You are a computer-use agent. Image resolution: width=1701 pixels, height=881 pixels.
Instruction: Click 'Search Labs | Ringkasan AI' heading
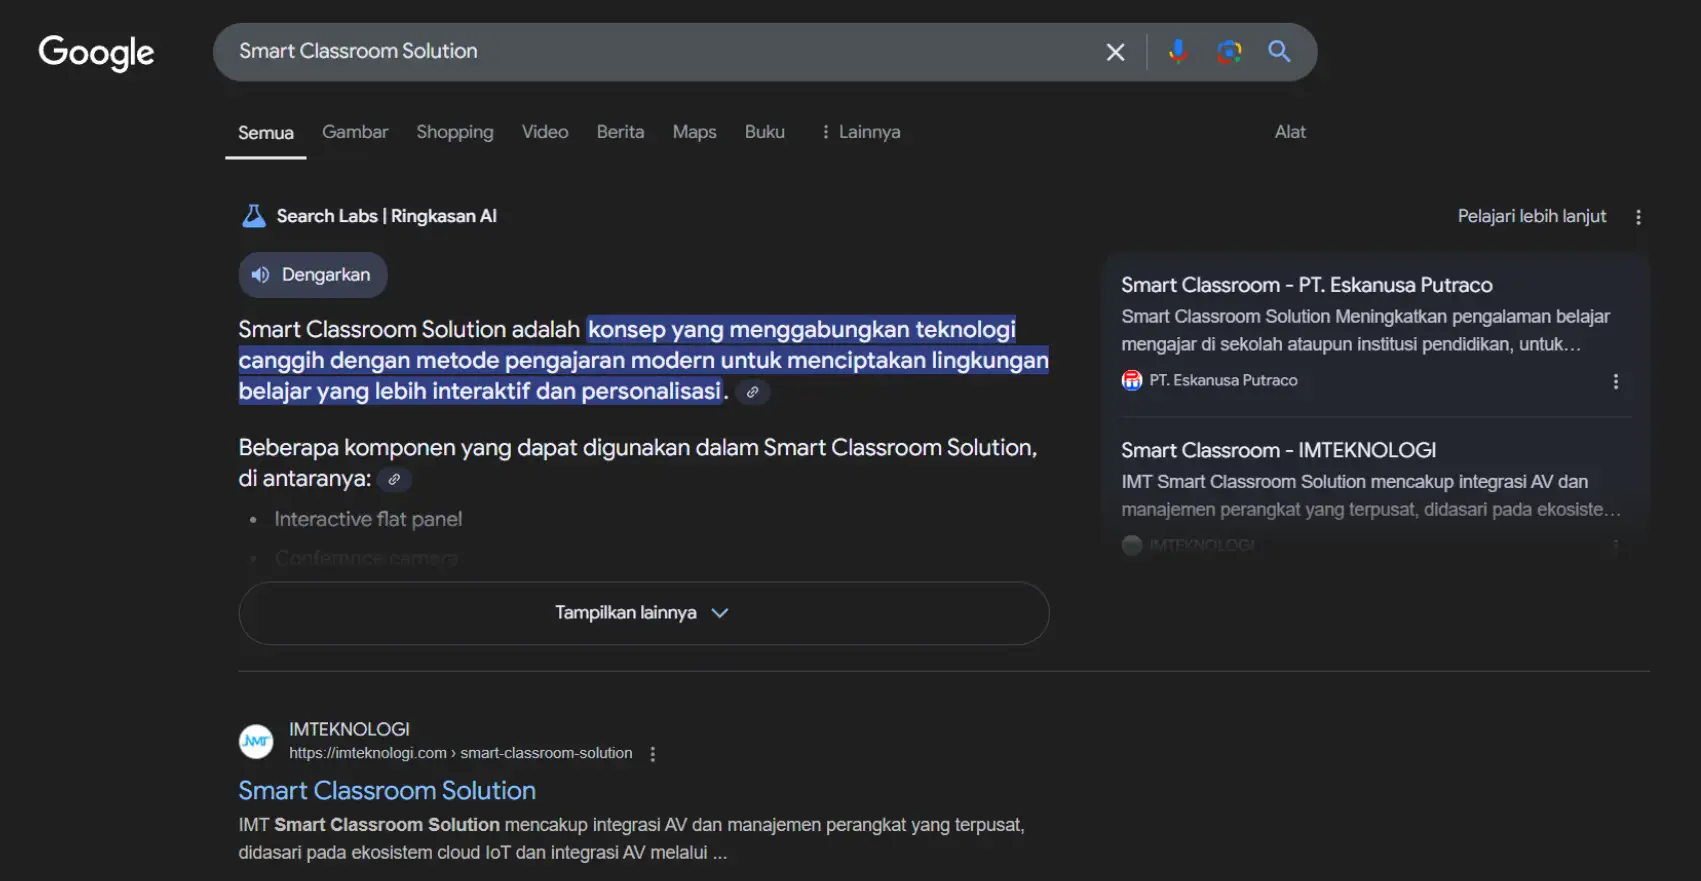386,216
